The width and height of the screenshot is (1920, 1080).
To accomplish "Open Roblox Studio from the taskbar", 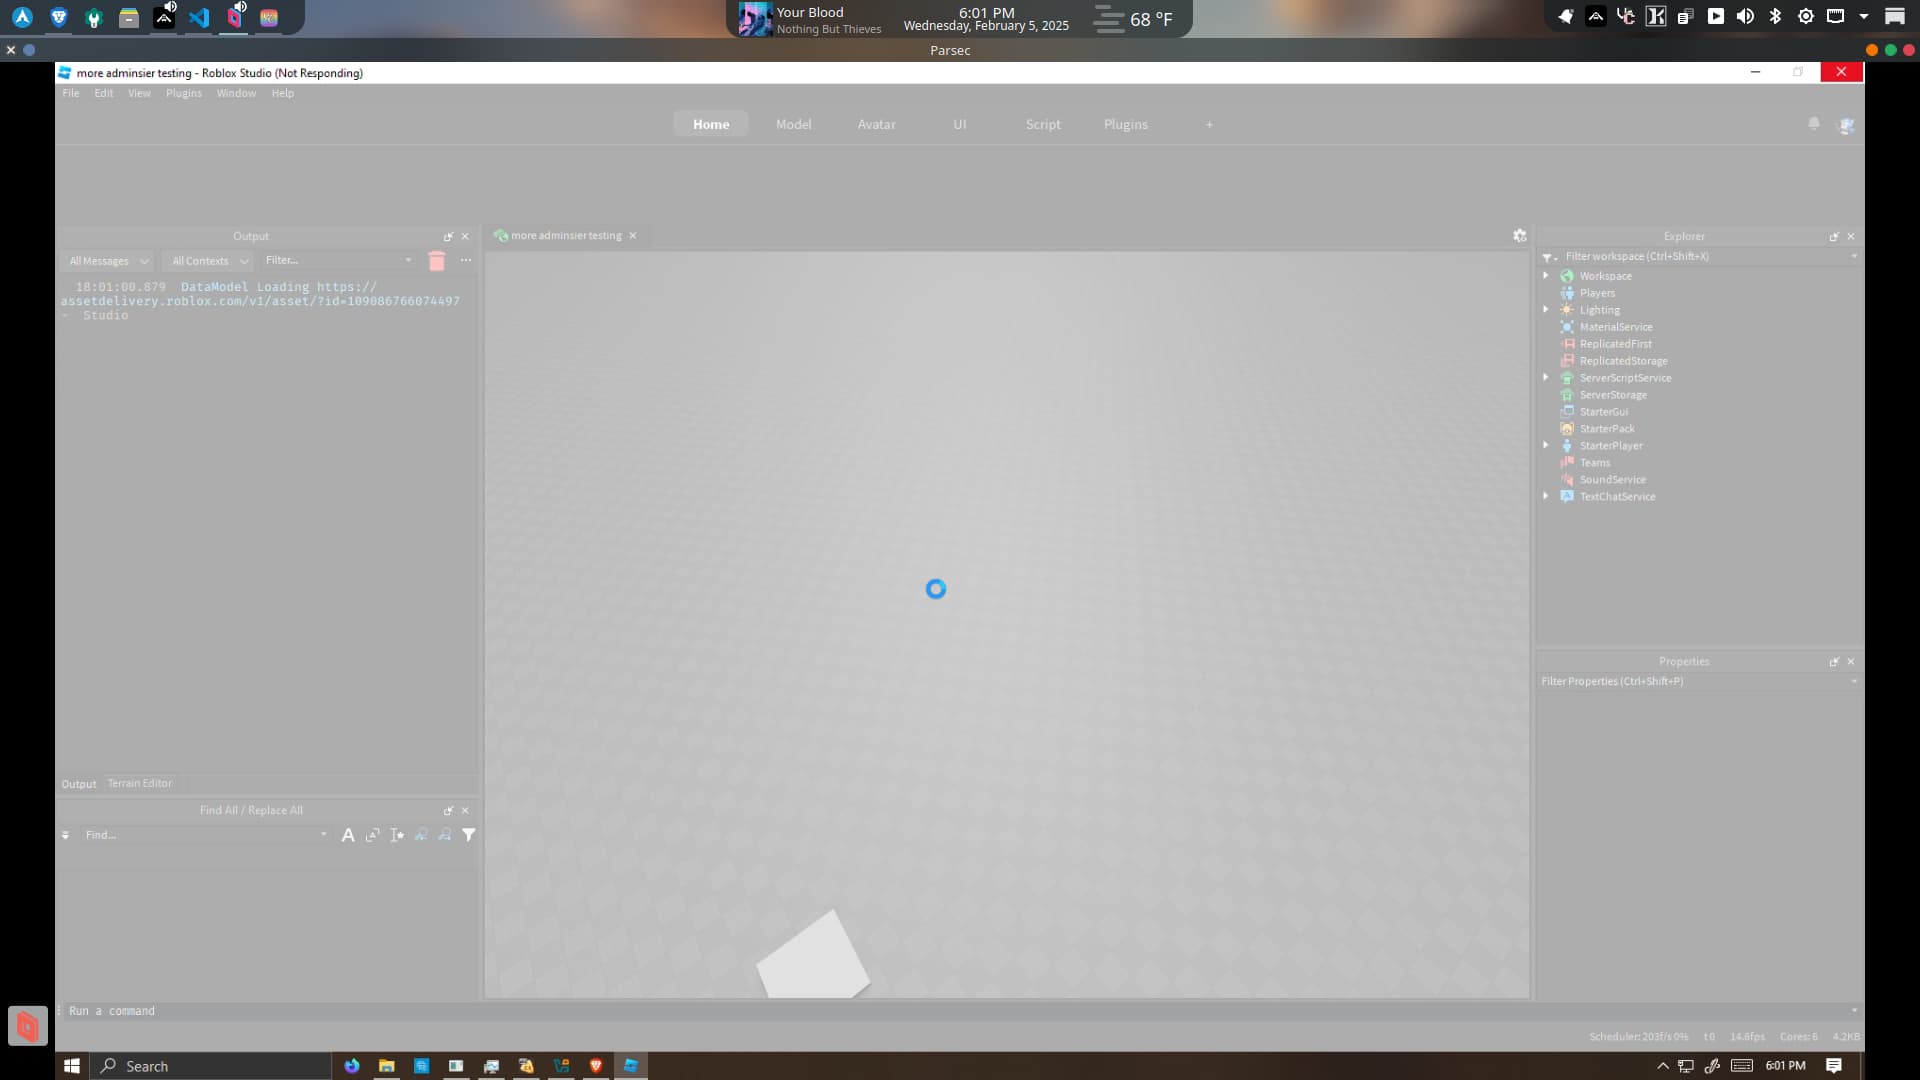I will click(630, 1065).
